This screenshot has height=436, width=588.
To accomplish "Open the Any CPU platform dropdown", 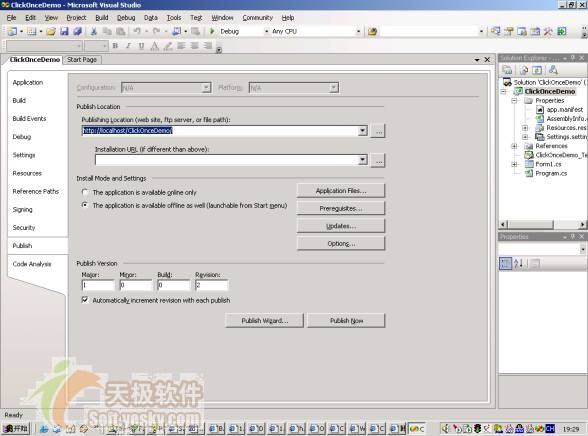I will pos(358,31).
